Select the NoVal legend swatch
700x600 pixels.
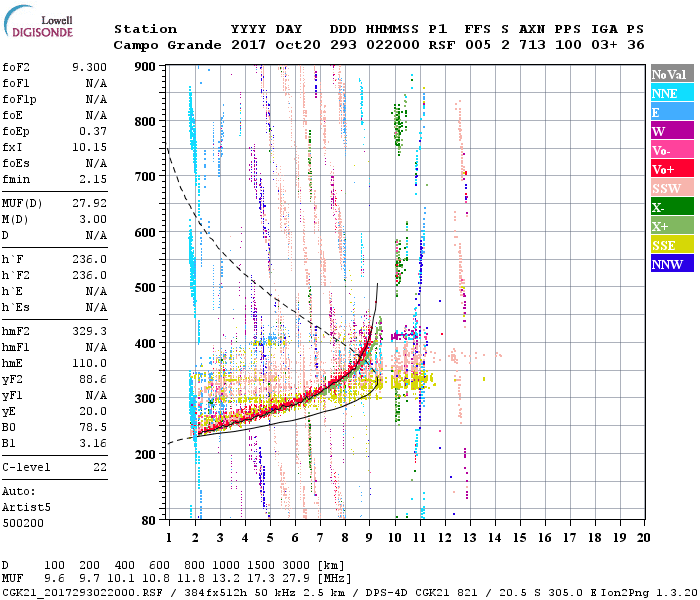[x=672, y=74]
